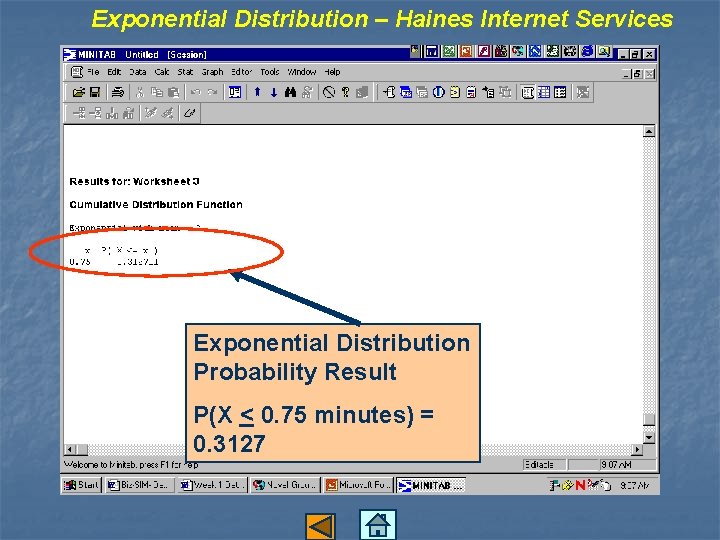This screenshot has height=540, width=720.
Task: Click the scroll up arrow of session window
Action: click(x=649, y=132)
